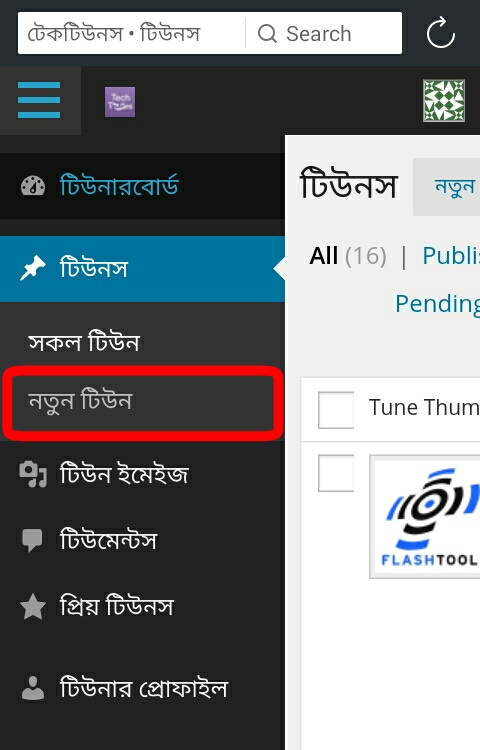Click the টিউনারবোর্ড dashboard gauge icon
Screen dimensions: 480x750
pyautogui.click(x=33, y=186)
